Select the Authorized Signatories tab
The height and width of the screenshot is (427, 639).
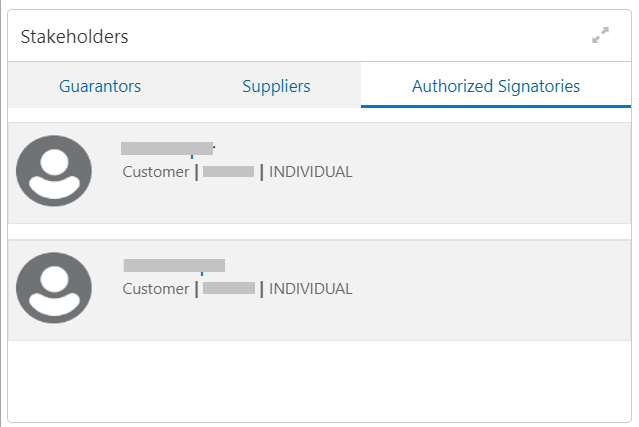496,86
